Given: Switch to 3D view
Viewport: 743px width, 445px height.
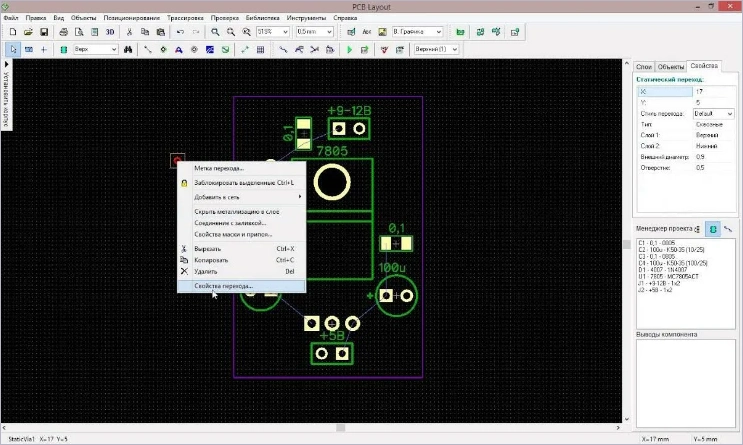Looking at the screenshot, I should [111, 32].
